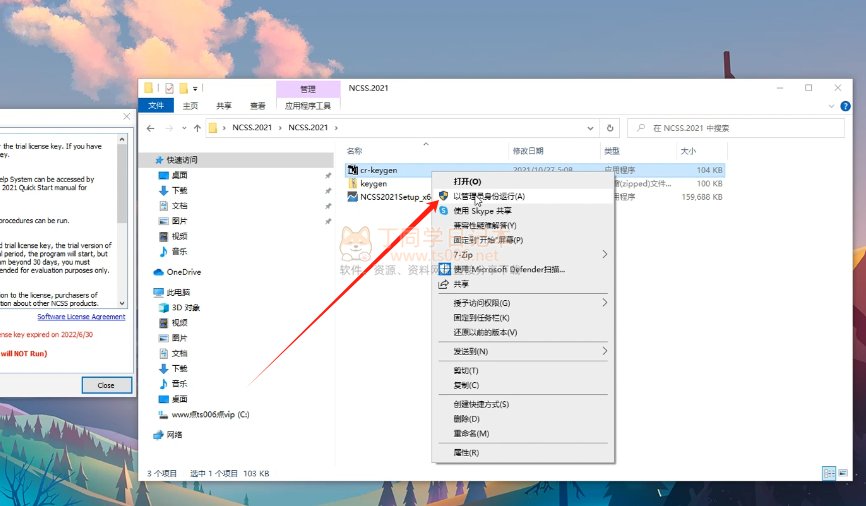Image resolution: width=866 pixels, height=506 pixels.
Task: Go up one folder level
Action: click(x=197, y=128)
